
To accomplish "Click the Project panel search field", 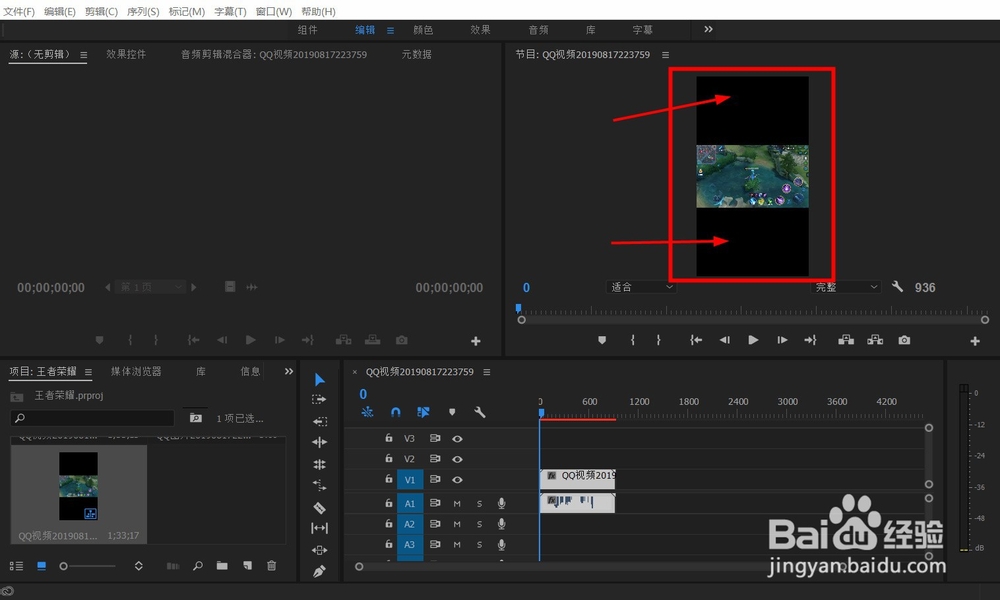I will (92, 418).
